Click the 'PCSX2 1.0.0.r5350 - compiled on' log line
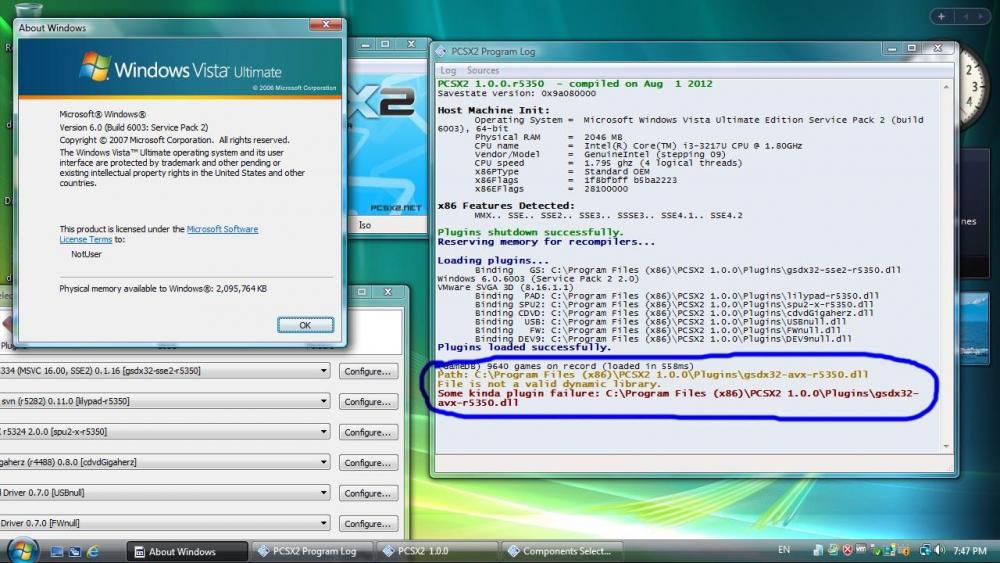The height and width of the screenshot is (563, 1000). (x=575, y=84)
